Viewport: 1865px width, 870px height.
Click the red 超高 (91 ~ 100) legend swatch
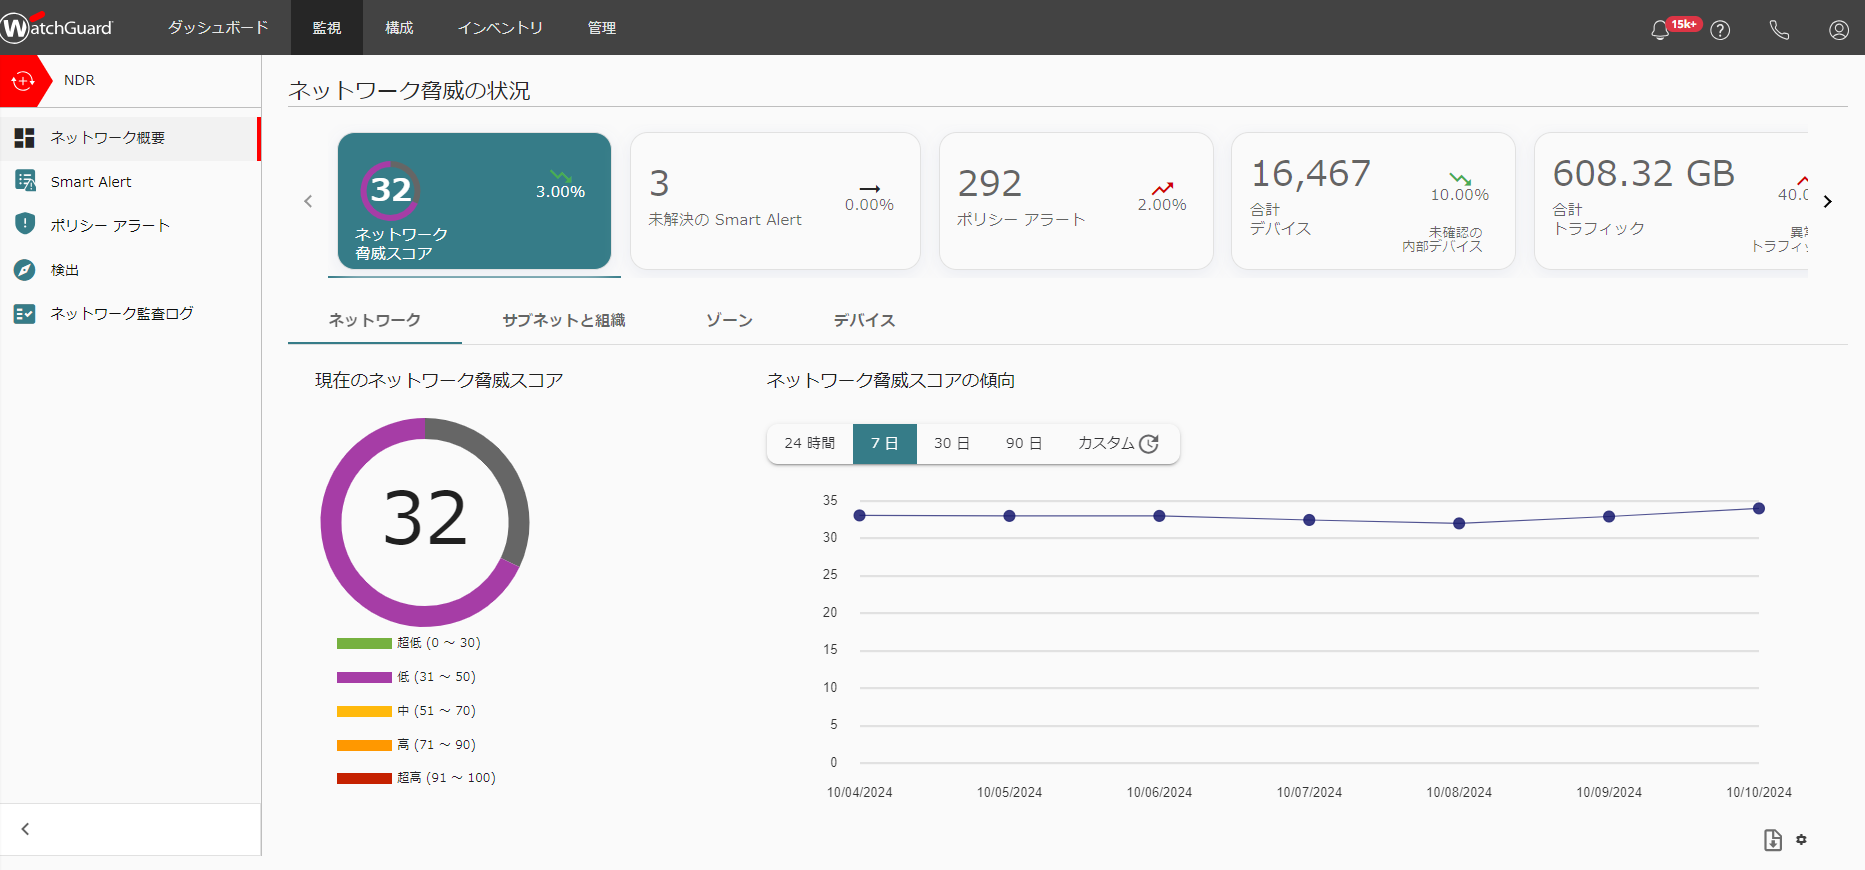tap(364, 778)
